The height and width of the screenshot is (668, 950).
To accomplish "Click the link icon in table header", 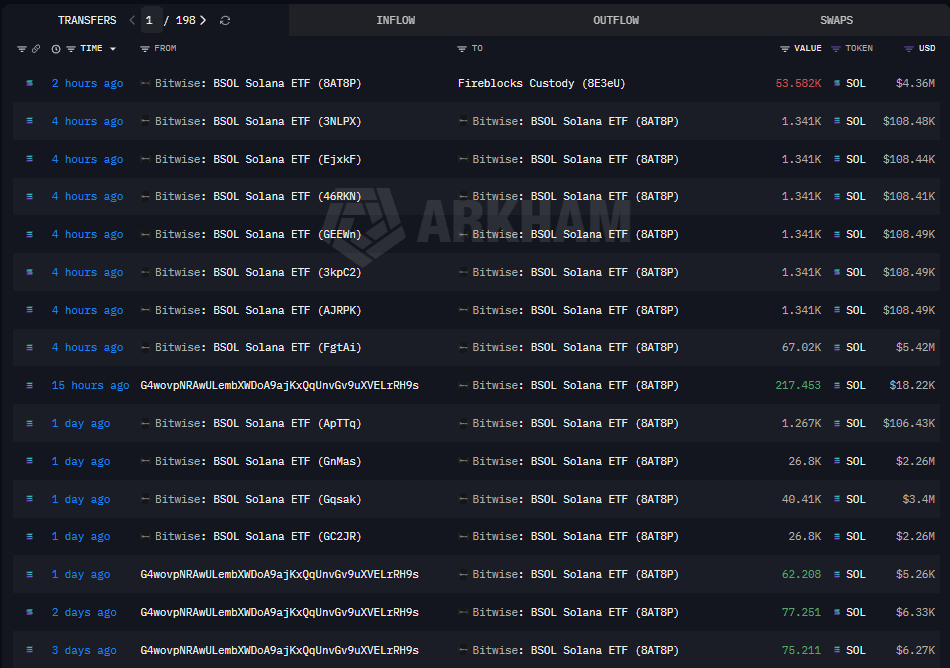I will click(36, 48).
